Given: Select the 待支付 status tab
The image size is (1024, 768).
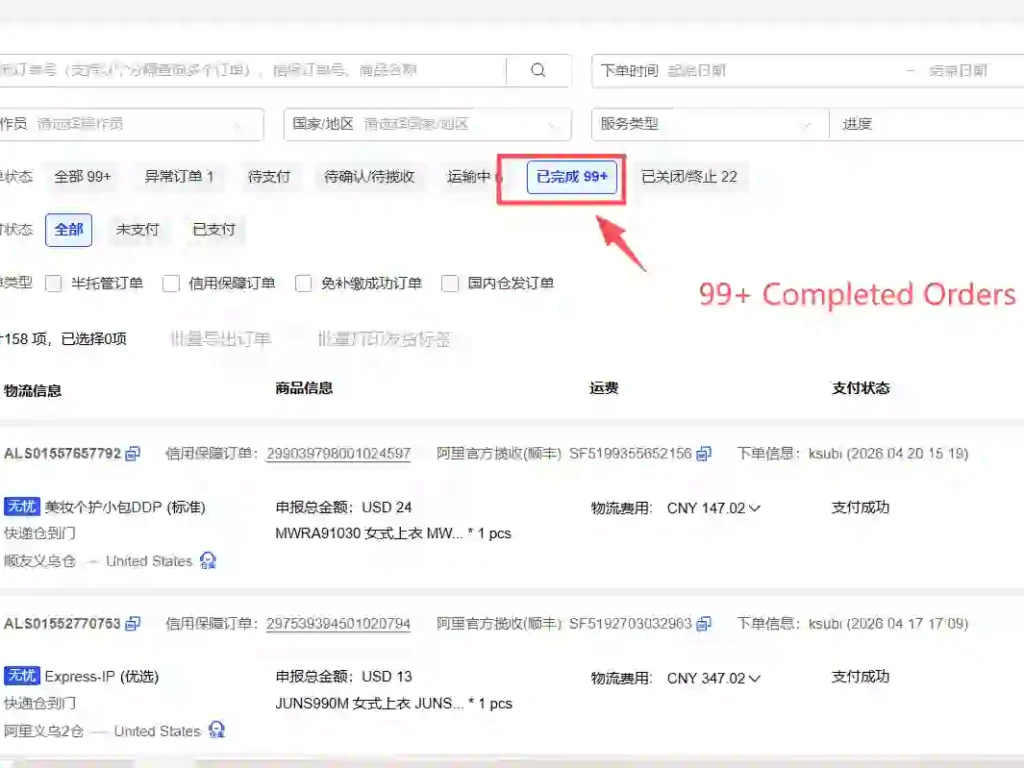Looking at the screenshot, I should tap(269, 177).
